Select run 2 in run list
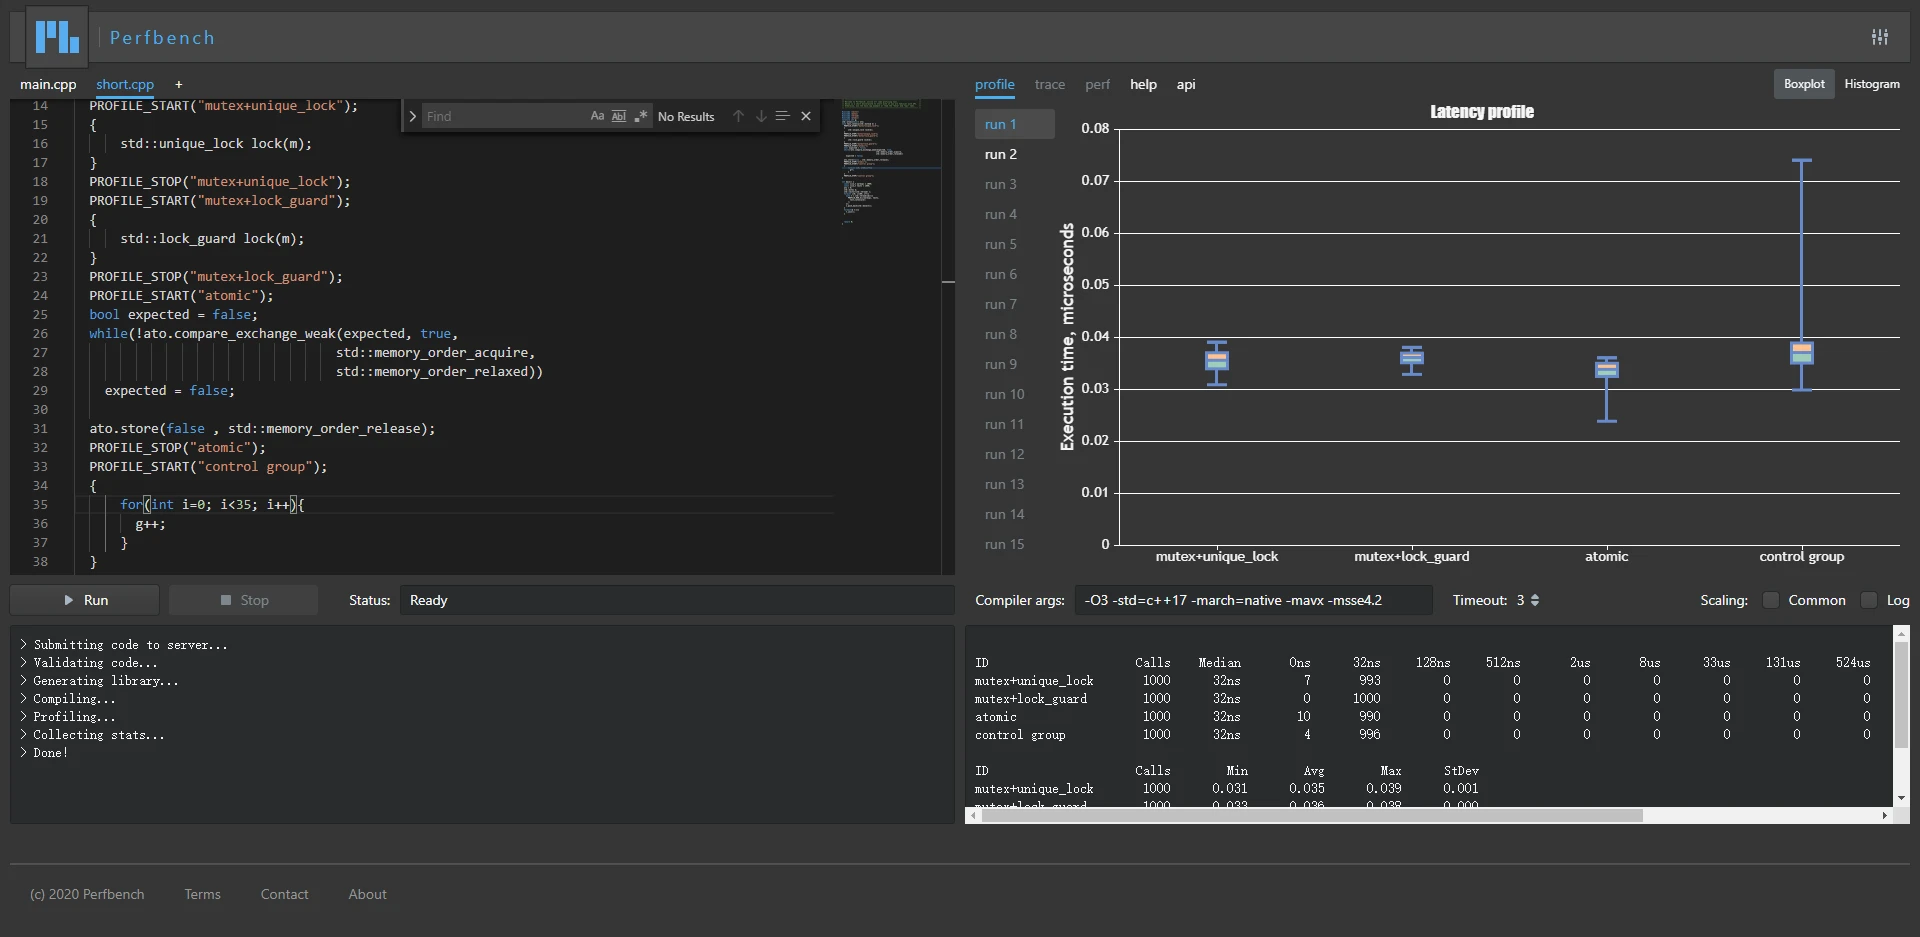Image resolution: width=1920 pixels, height=937 pixels. (x=1014, y=154)
